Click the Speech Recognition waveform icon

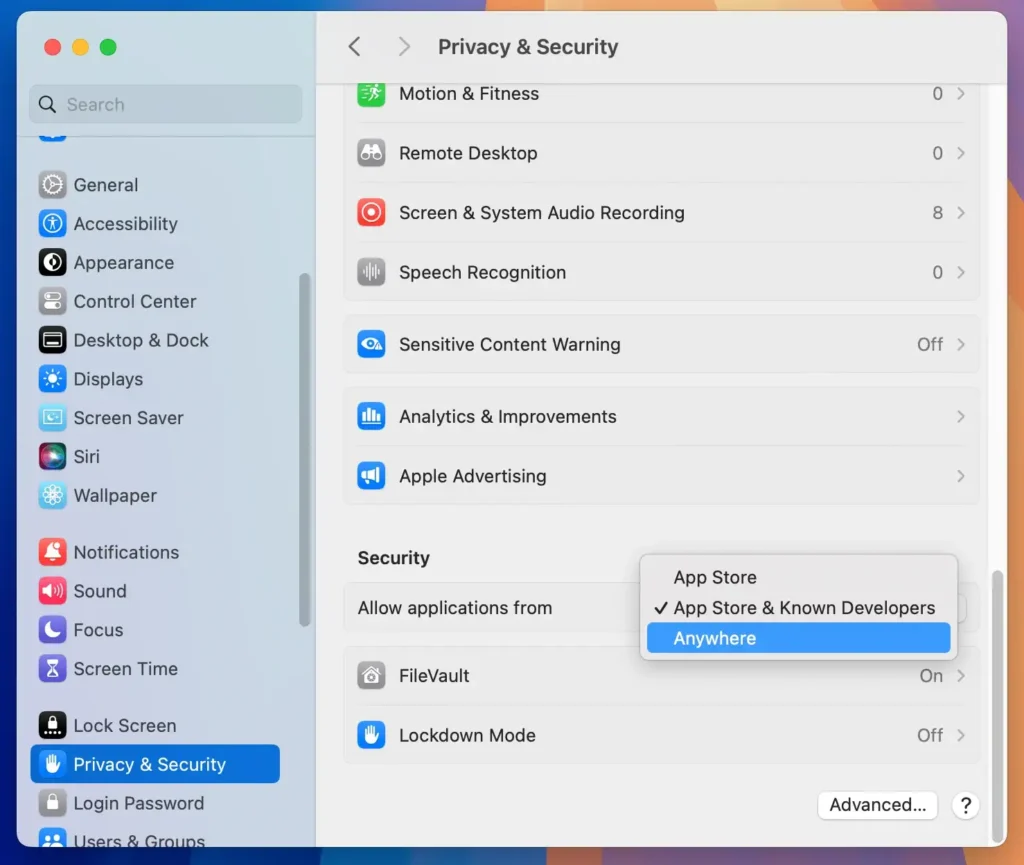pos(371,272)
